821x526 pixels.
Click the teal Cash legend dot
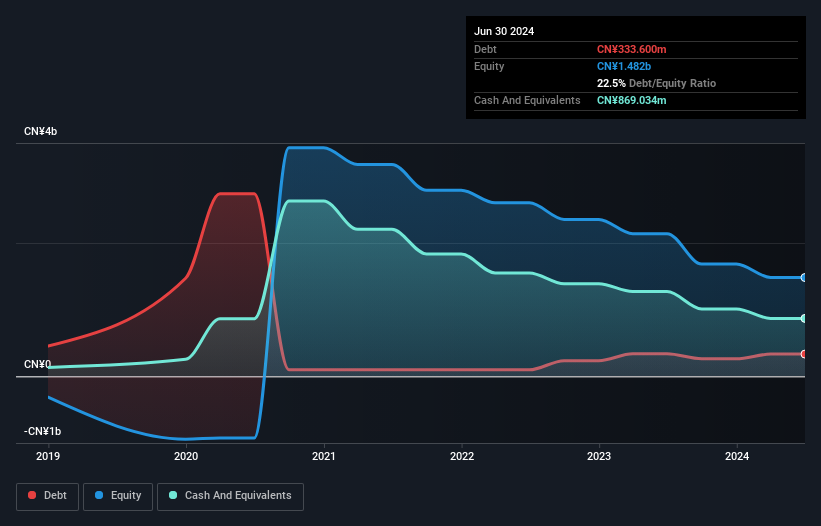click(173, 495)
